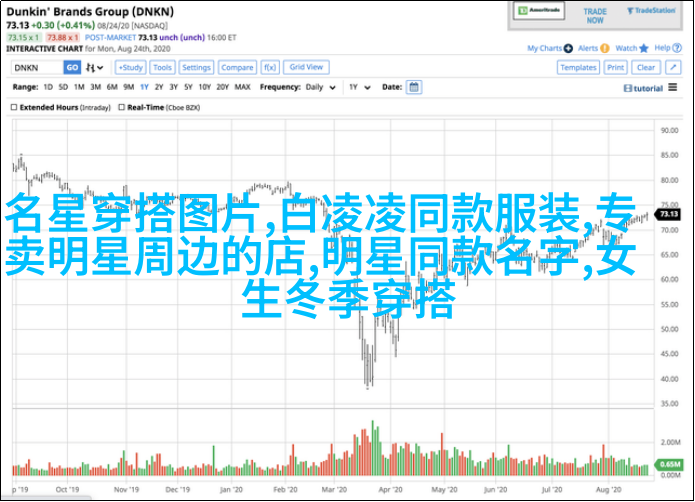The width and height of the screenshot is (695, 502).
Task: Open the Templates button
Action: point(578,67)
